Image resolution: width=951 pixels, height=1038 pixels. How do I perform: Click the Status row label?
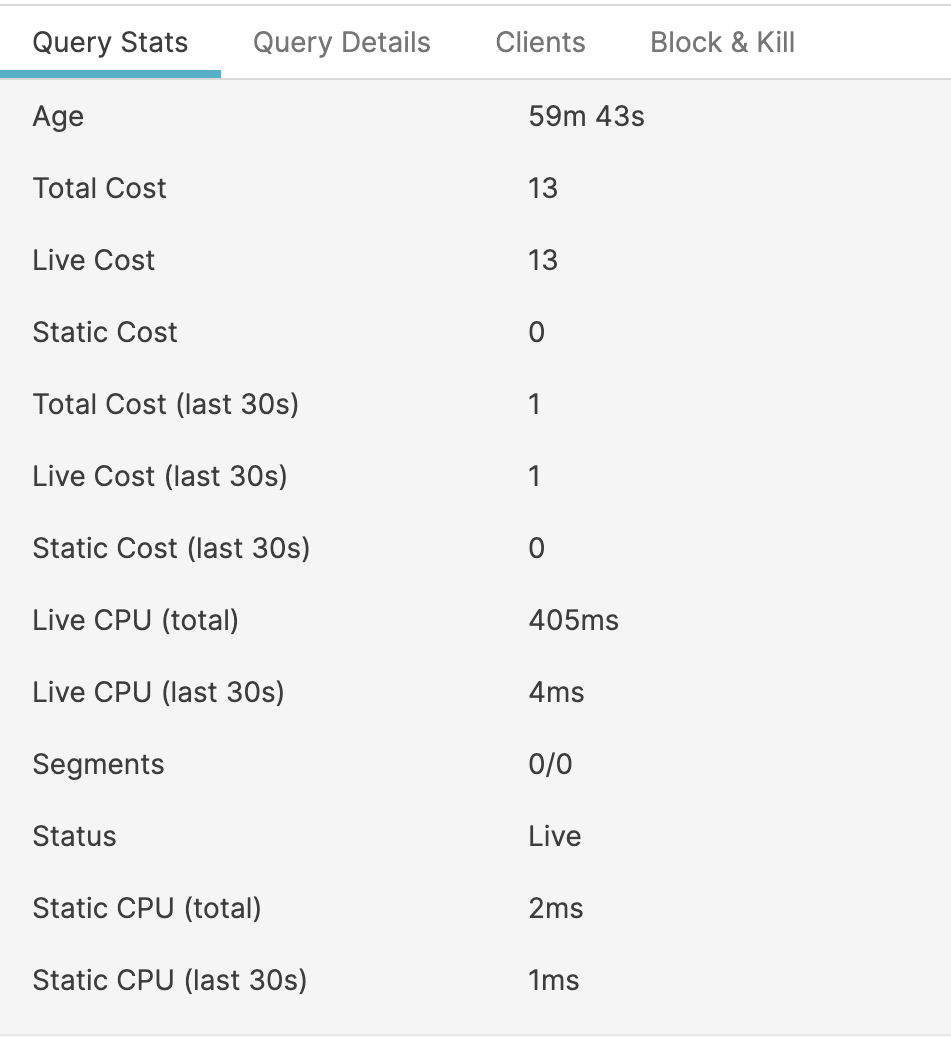point(73,836)
